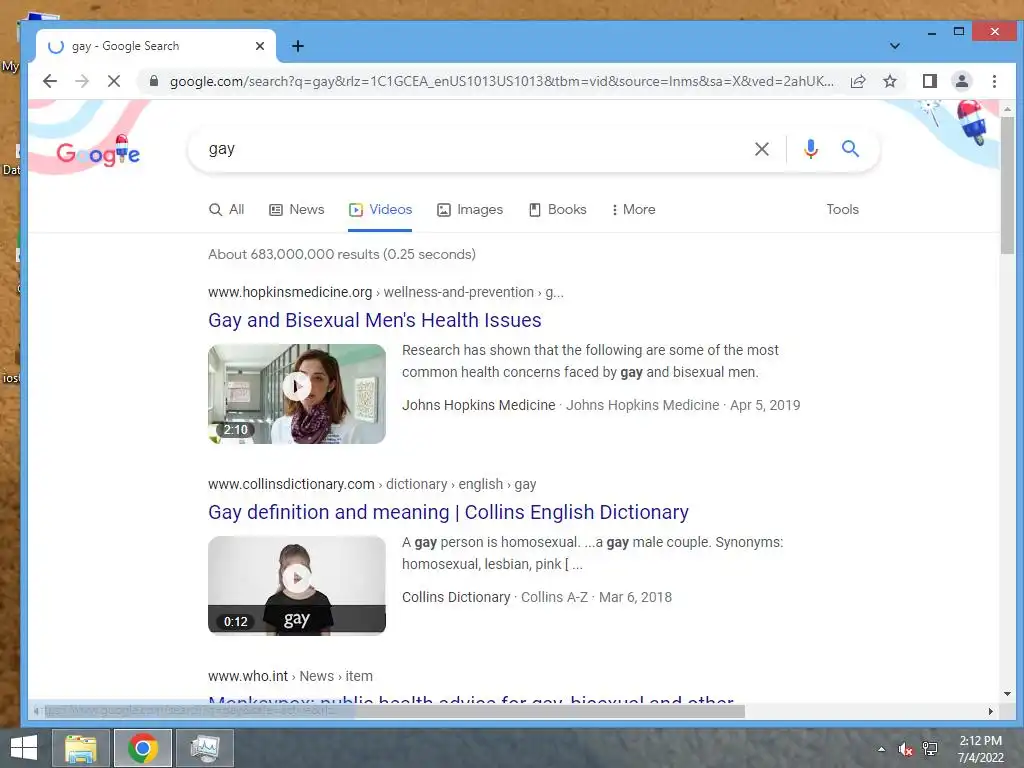Open Chrome side panel
This screenshot has width=1024, height=768.
[x=930, y=81]
